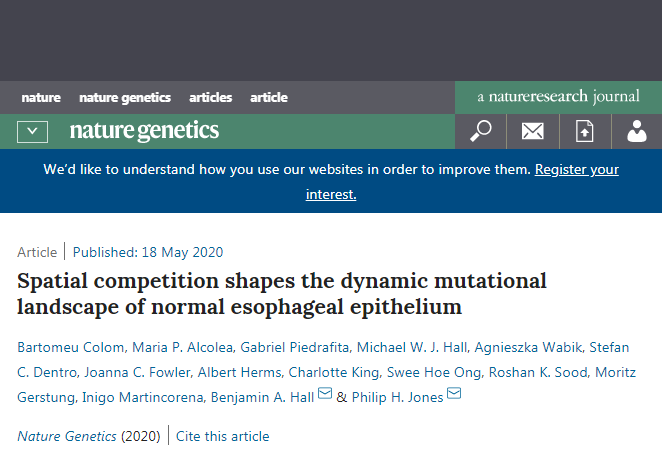Click the submit manuscript upload icon
The width and height of the screenshot is (662, 450).
[x=584, y=131]
